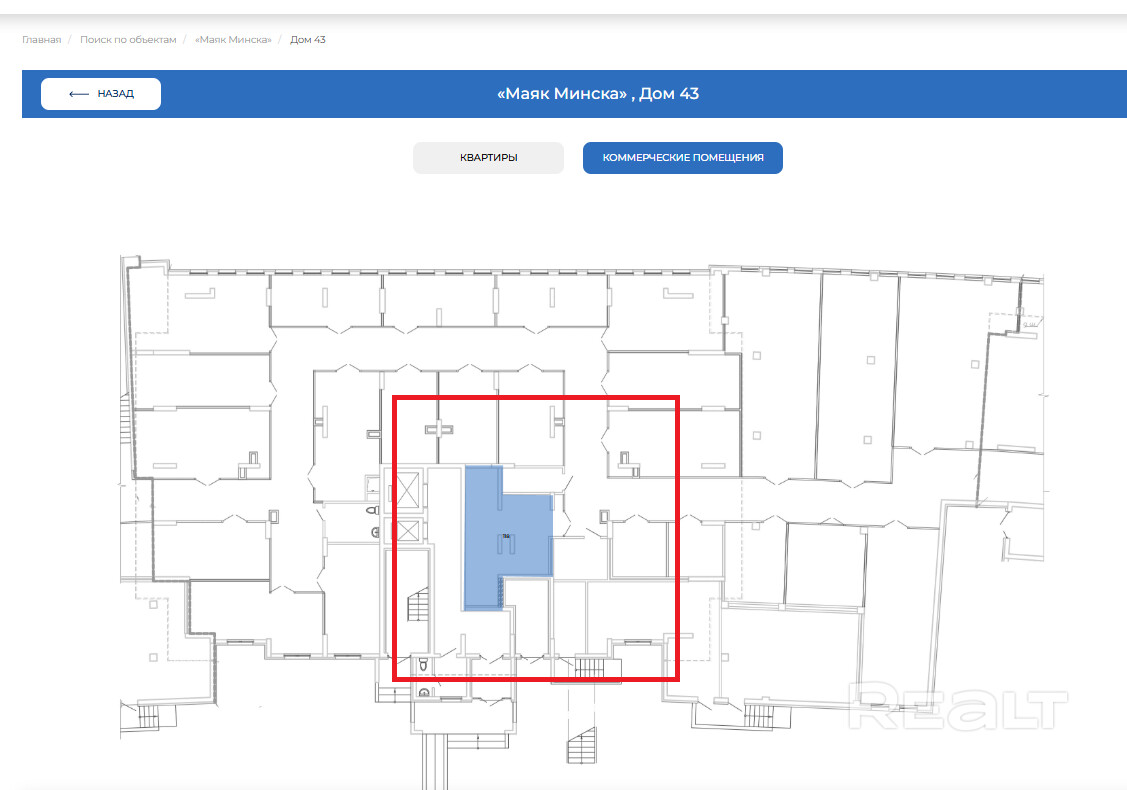1127x790 pixels.
Task: Click the back arrow icon in Назад
Action: (x=79, y=94)
